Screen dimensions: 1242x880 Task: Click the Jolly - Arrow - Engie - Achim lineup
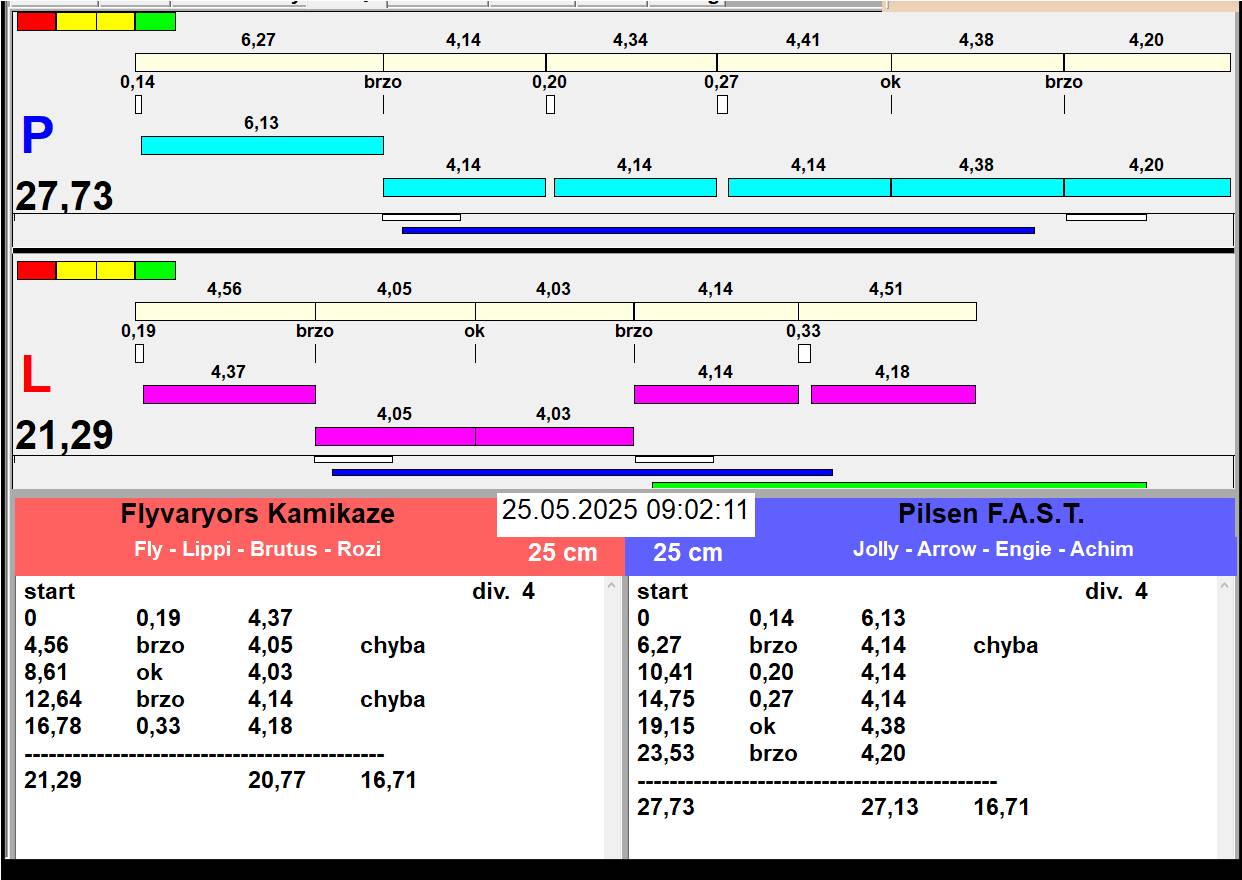[x=993, y=549]
